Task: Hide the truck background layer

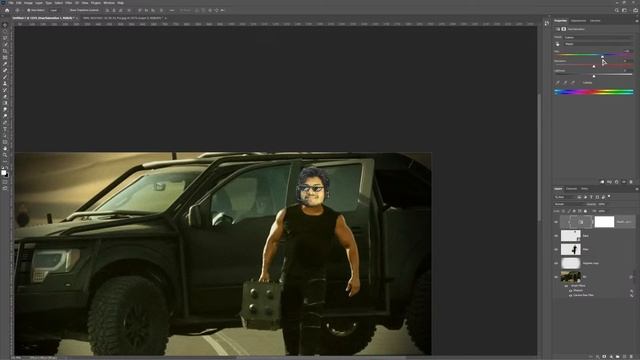Action: tap(556, 277)
